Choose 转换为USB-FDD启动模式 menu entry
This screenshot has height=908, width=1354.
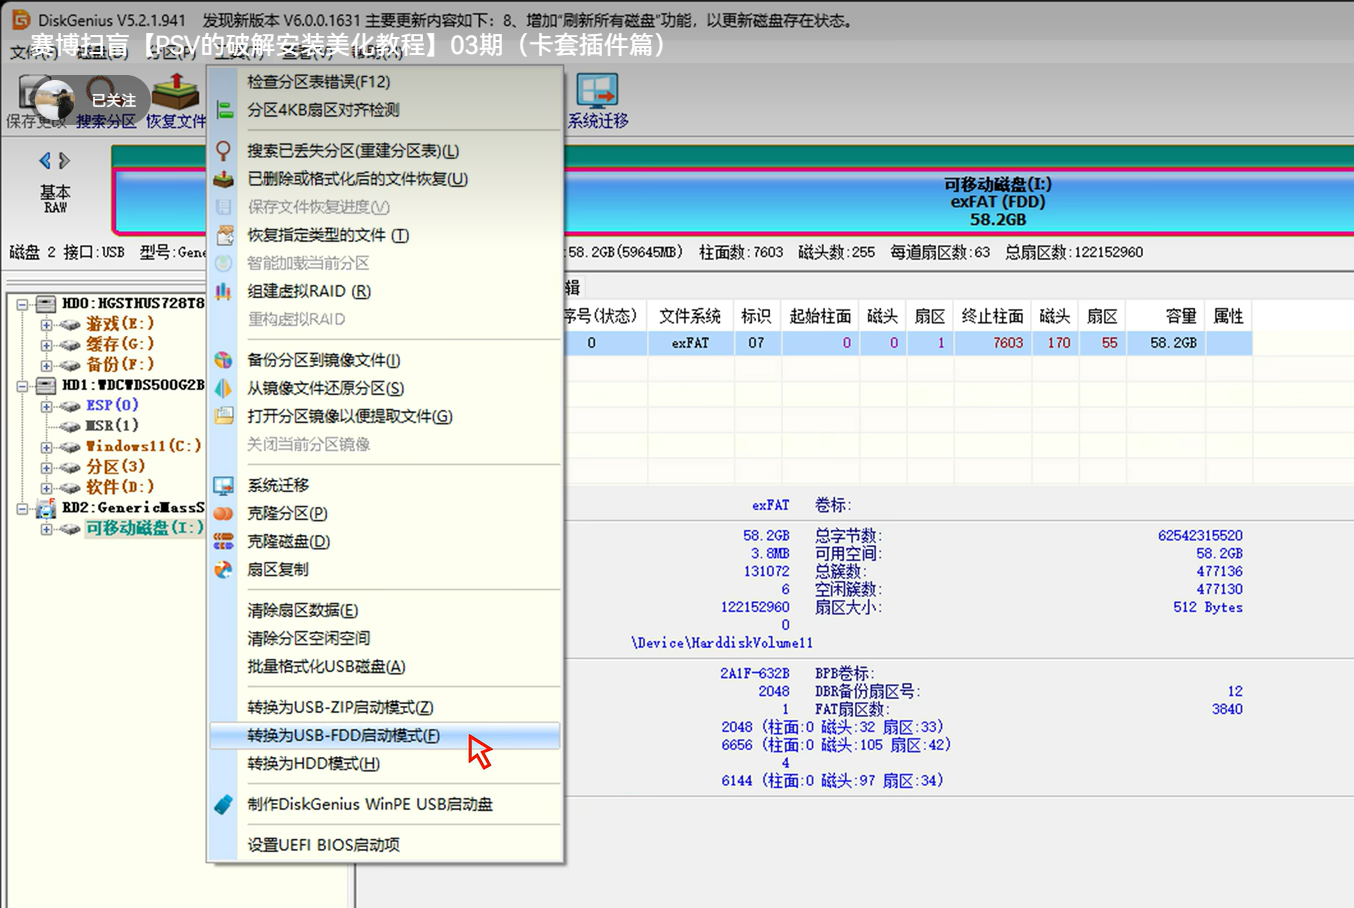tap(385, 736)
